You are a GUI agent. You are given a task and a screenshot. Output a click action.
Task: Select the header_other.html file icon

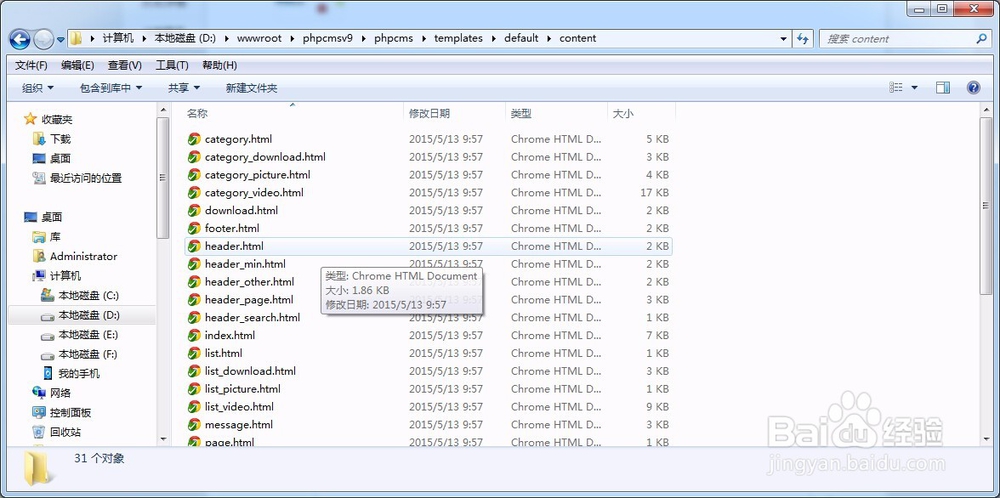coord(194,282)
